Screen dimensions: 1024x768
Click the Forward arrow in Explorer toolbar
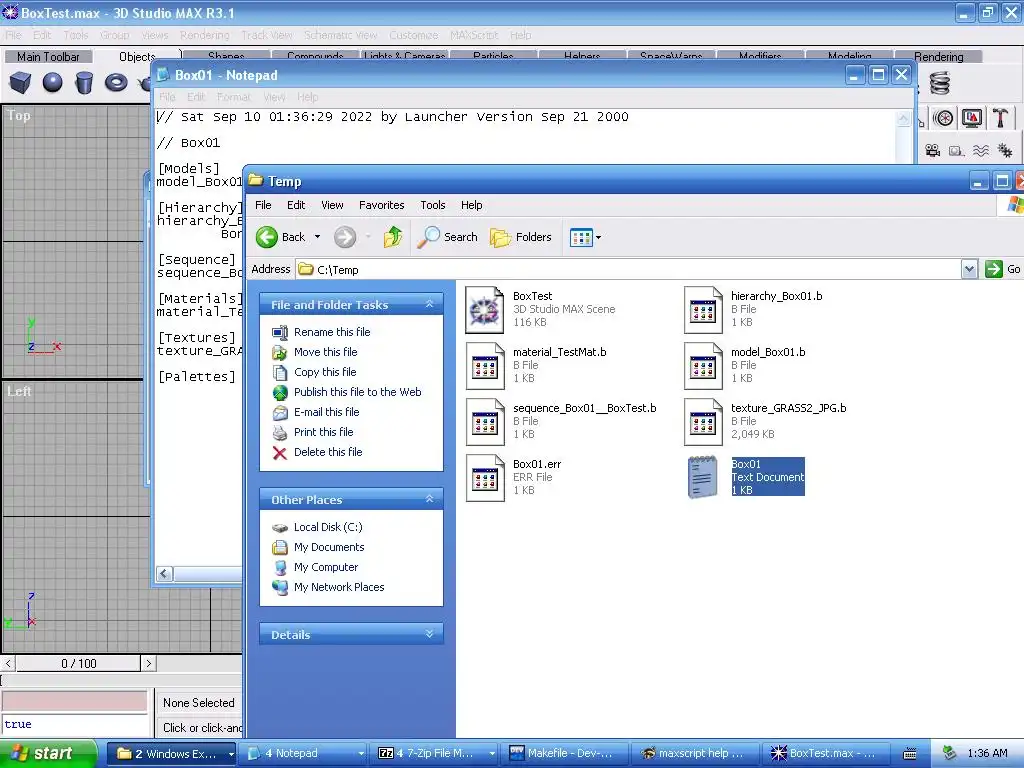345,237
